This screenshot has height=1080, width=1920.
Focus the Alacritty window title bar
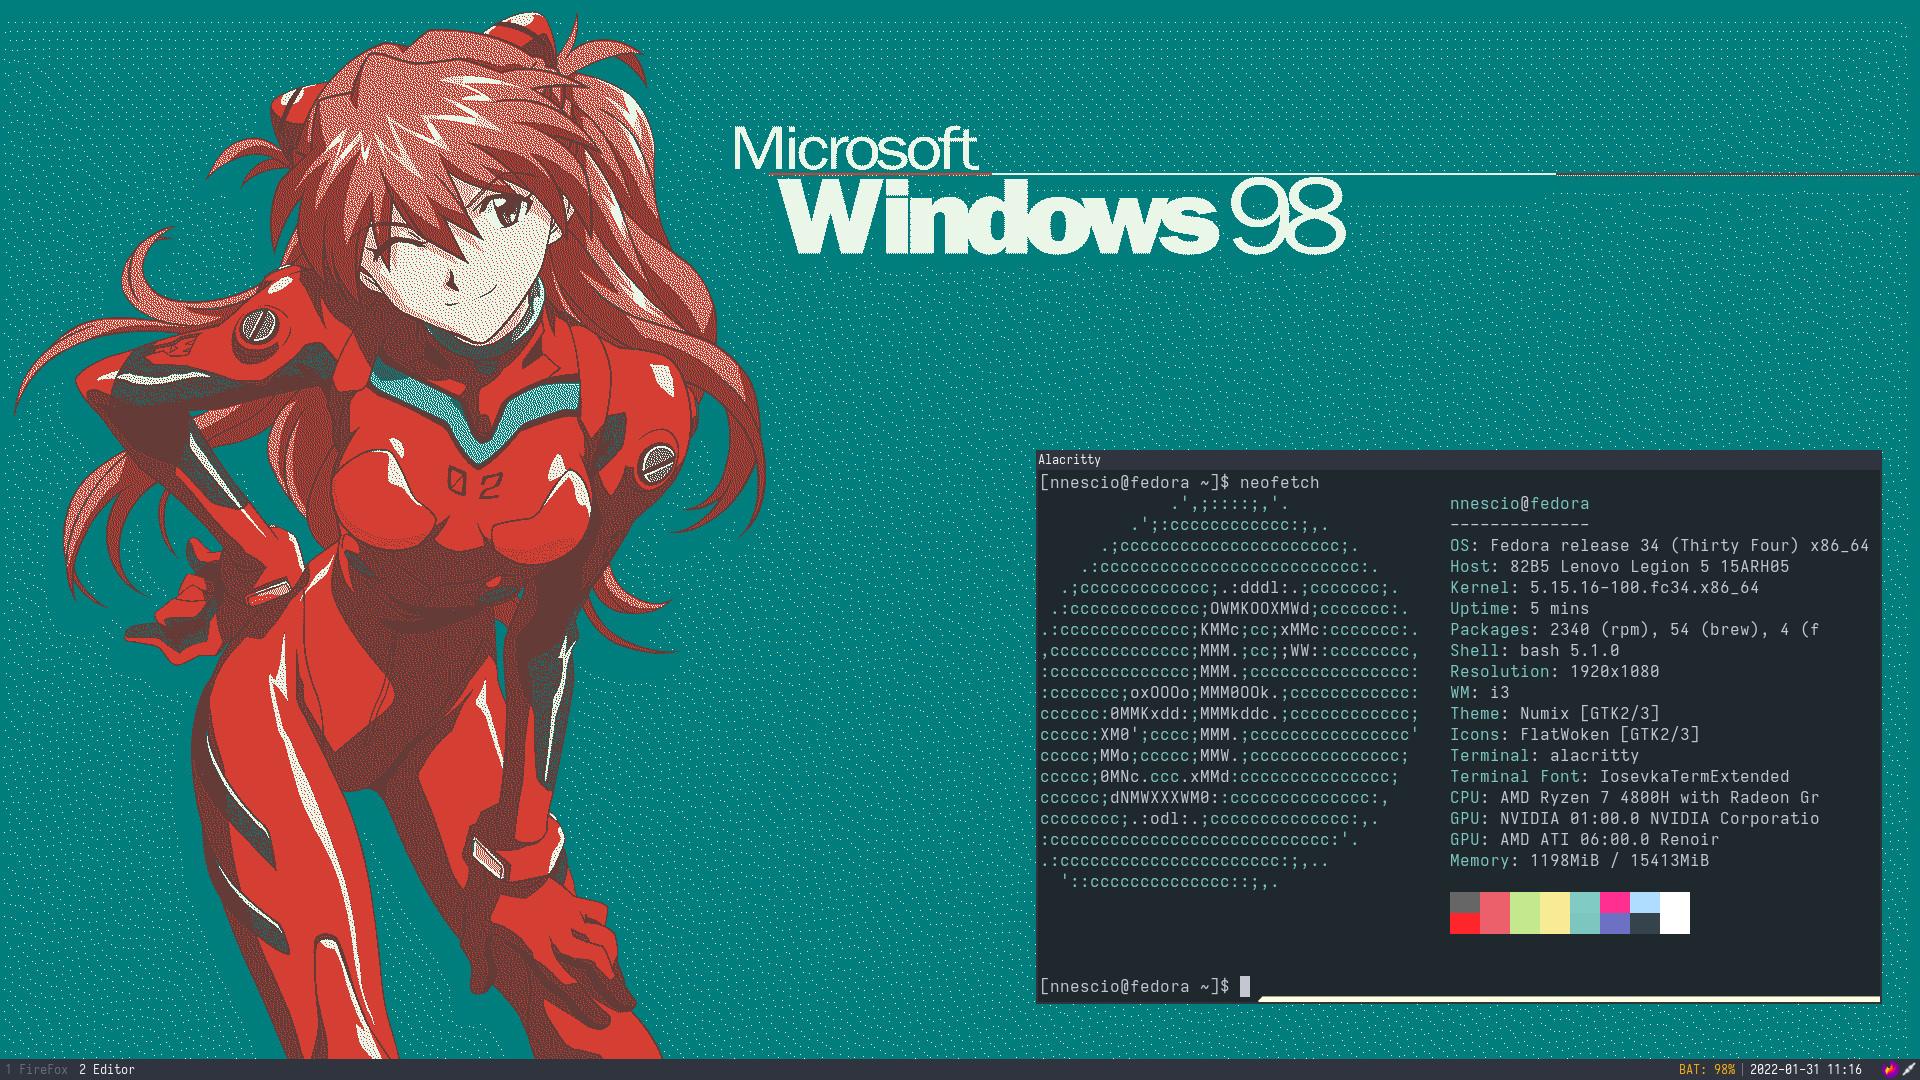pyautogui.click(x=1457, y=460)
